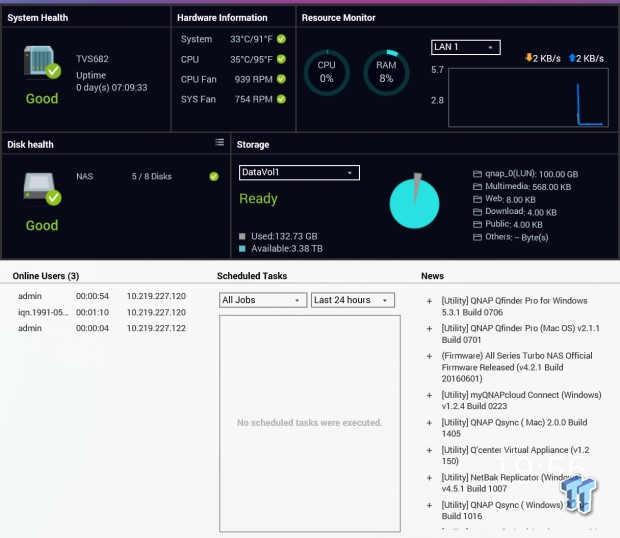Viewport: 620px width, 538px height.
Task: Expand the myQNAPcloud Connect news item
Action: click(x=429, y=395)
